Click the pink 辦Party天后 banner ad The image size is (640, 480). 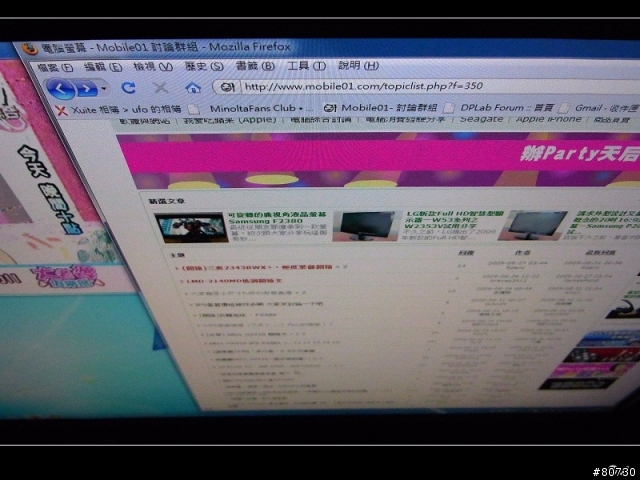(x=378, y=160)
